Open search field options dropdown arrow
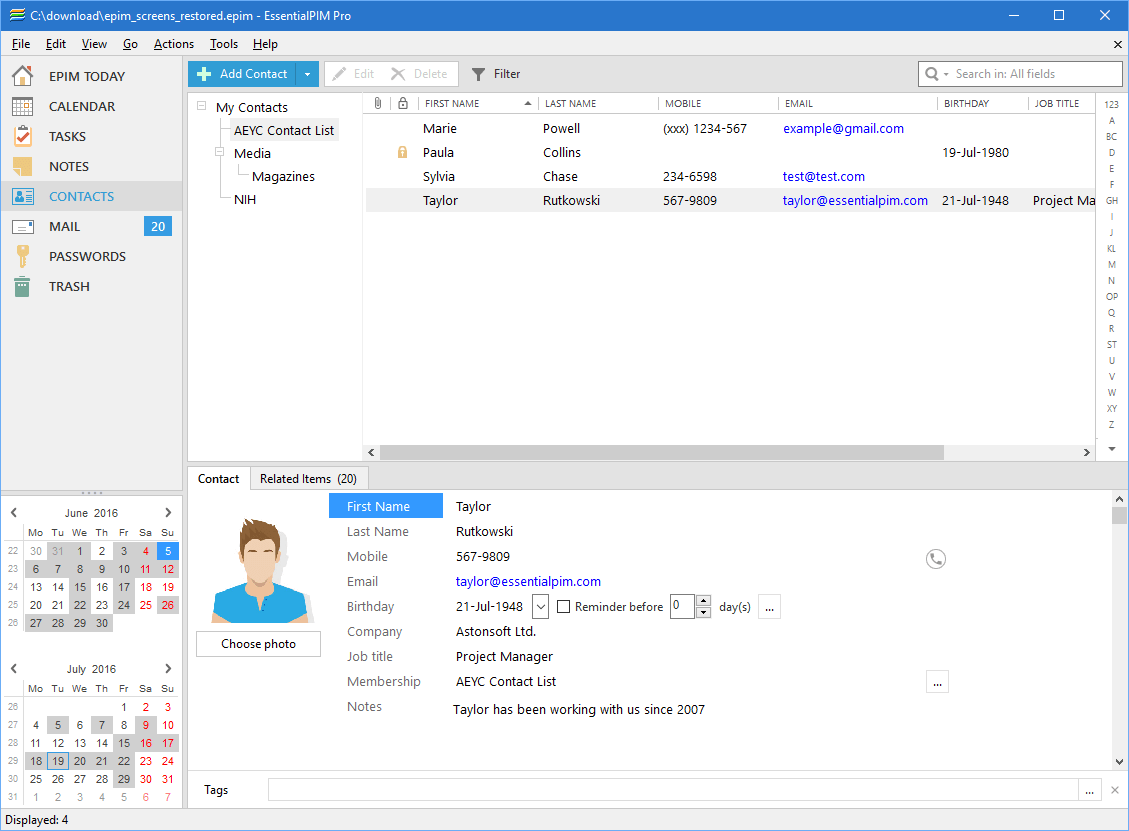The image size is (1129, 831). (x=946, y=74)
